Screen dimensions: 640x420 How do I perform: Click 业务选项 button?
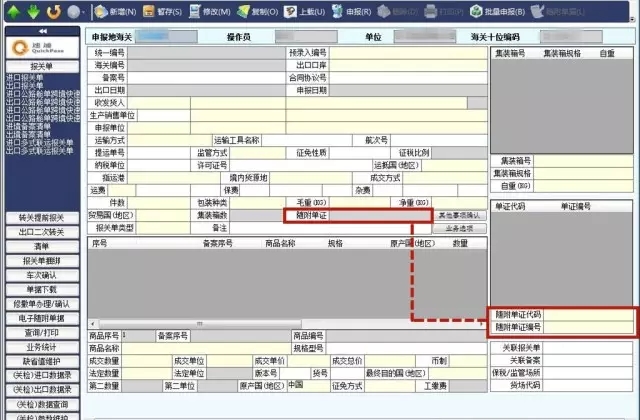460,228
